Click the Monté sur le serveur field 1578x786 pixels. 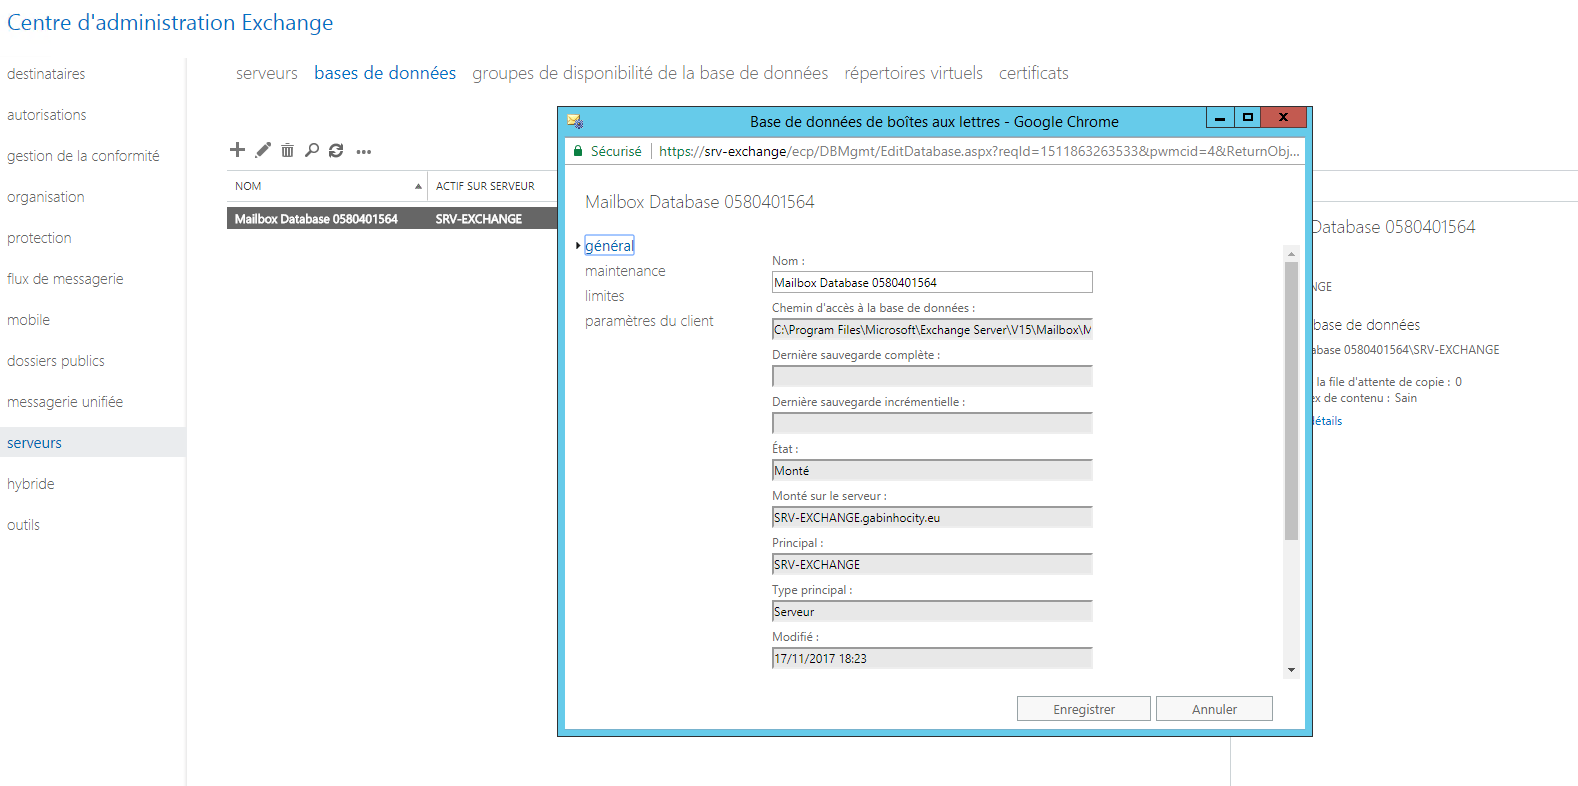point(932,517)
